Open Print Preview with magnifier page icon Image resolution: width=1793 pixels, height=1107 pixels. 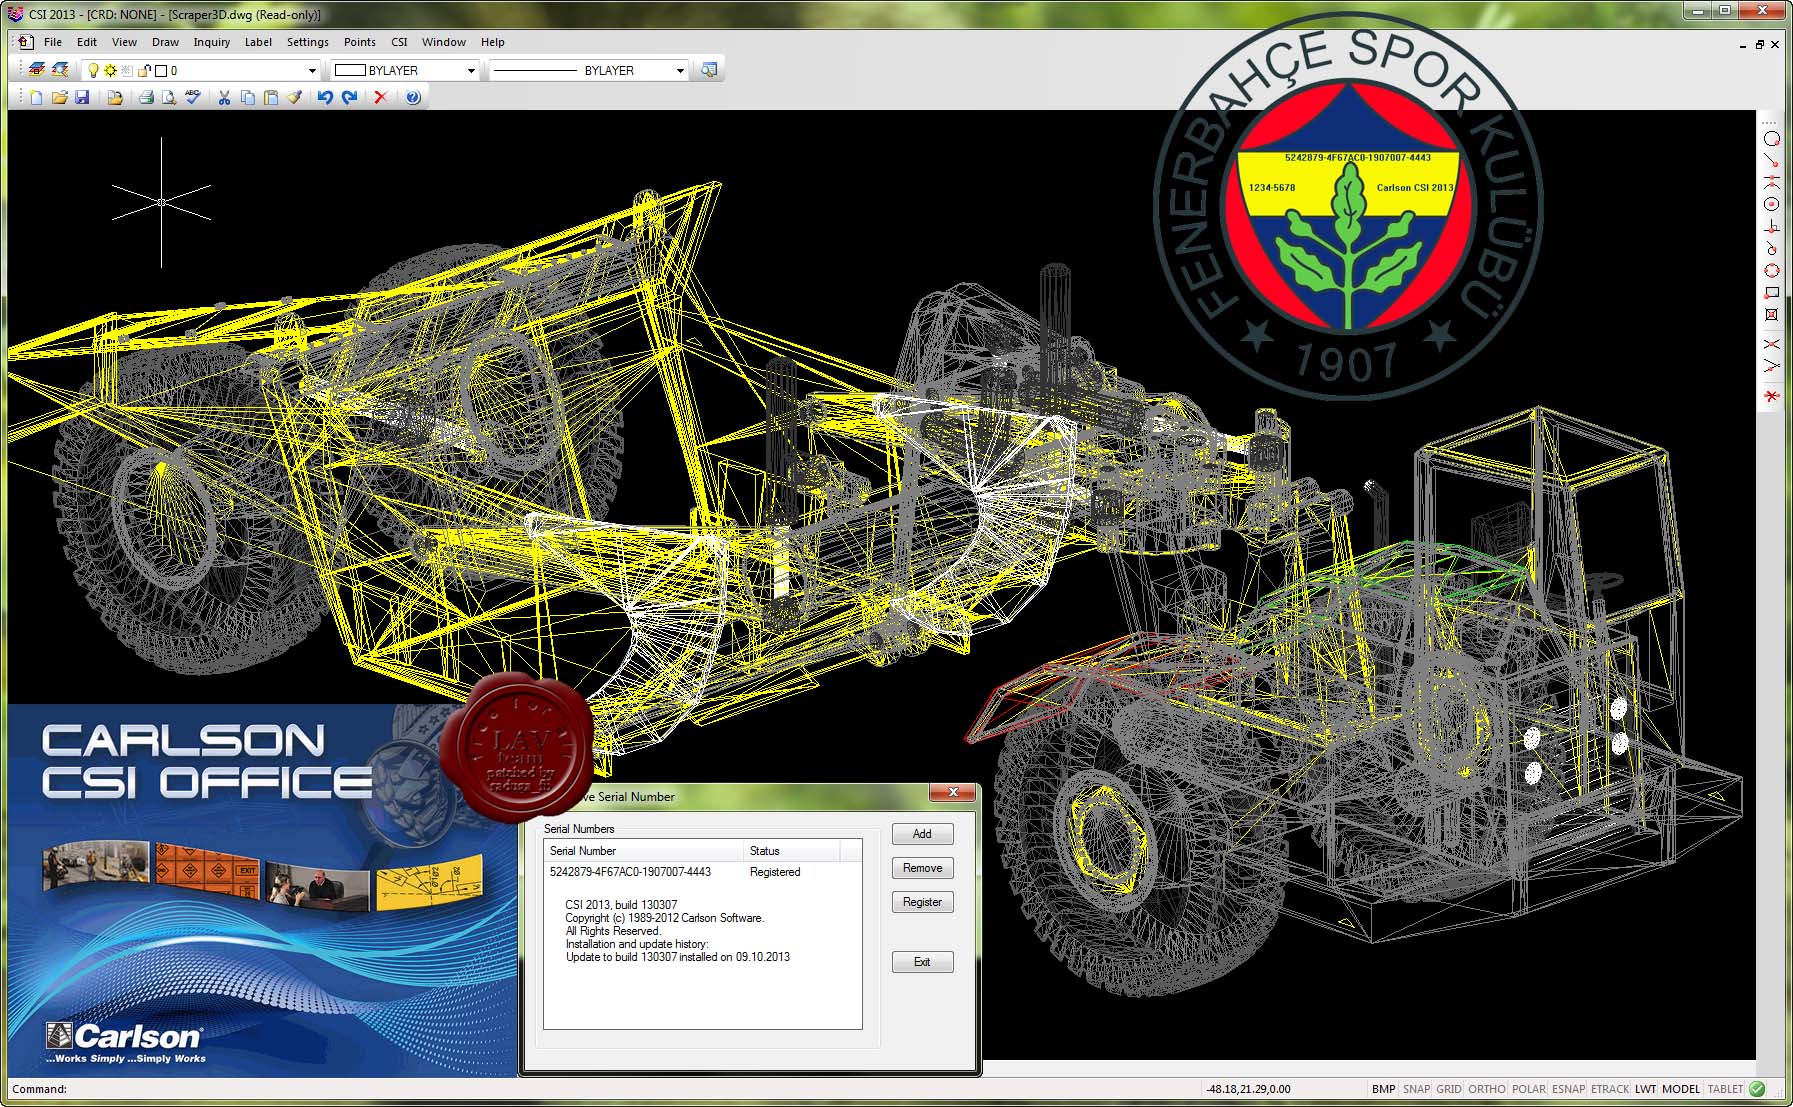point(169,97)
